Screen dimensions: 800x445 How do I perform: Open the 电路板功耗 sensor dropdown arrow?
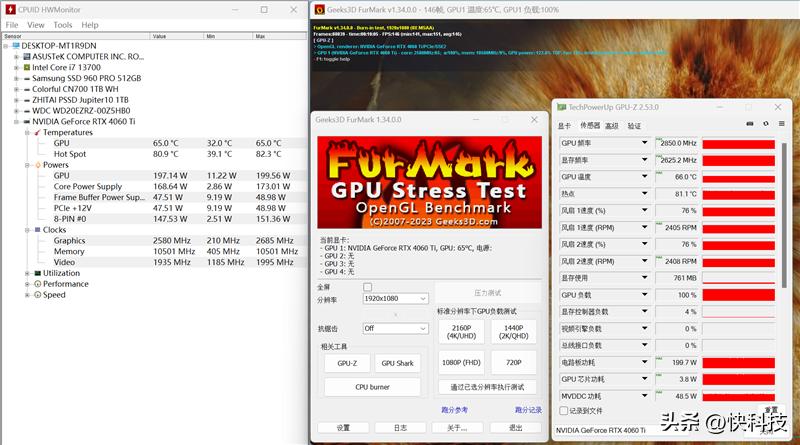tap(644, 362)
